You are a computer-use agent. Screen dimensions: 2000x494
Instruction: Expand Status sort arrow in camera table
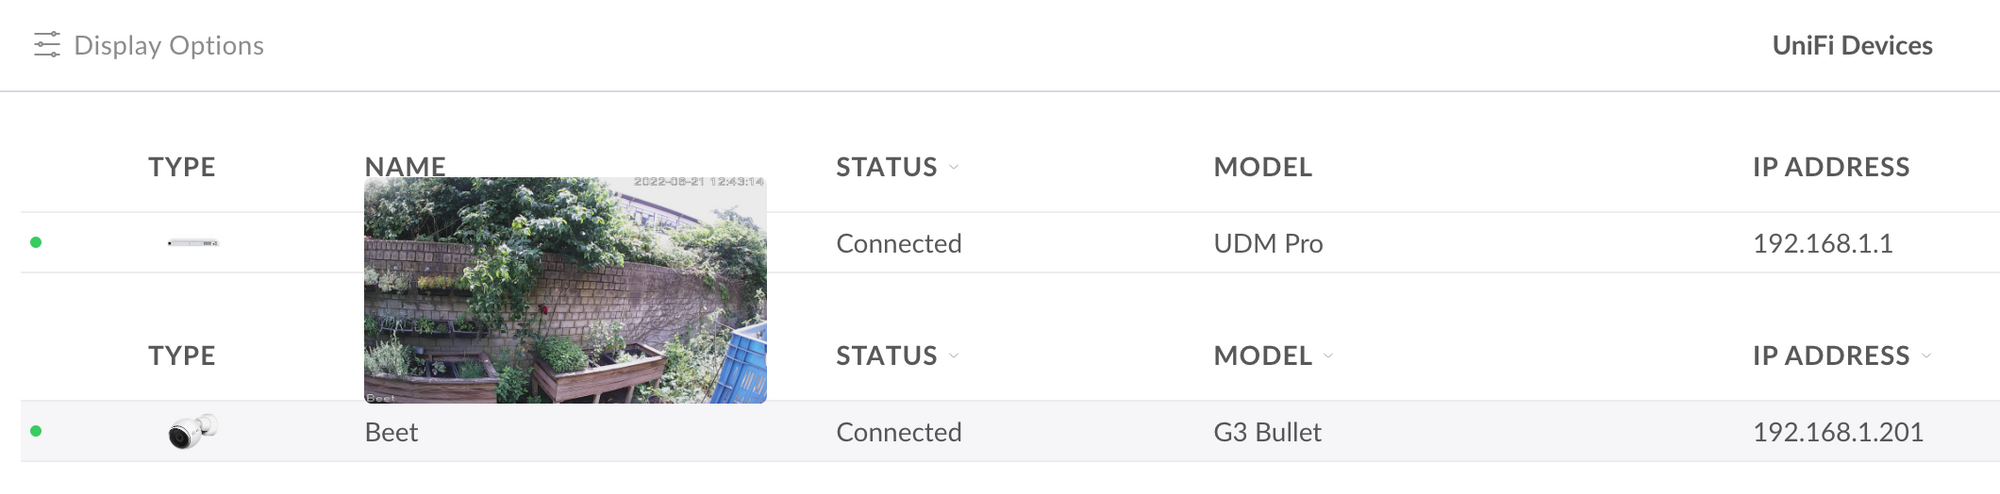(954, 356)
